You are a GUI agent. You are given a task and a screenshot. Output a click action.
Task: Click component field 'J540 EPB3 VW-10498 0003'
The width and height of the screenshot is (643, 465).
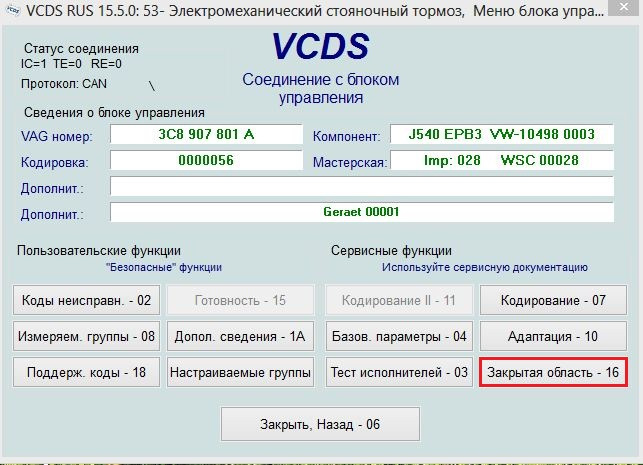click(x=502, y=134)
